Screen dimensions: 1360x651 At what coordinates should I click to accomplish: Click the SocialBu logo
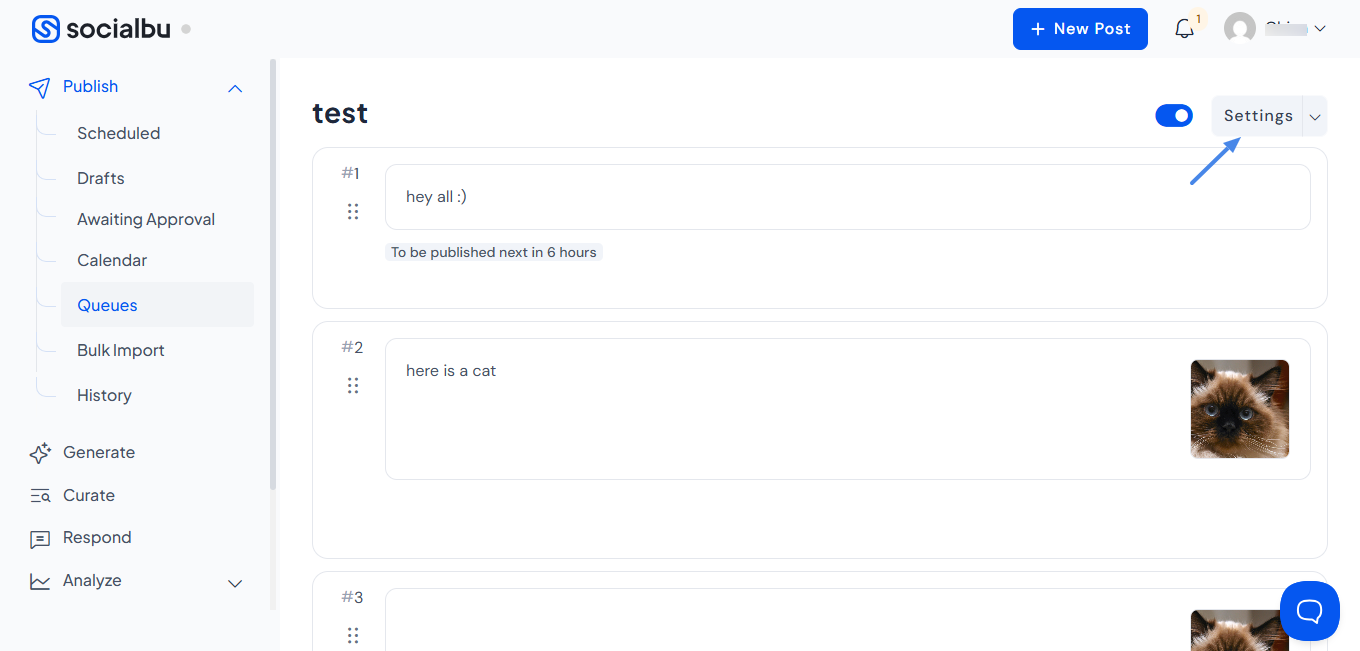pyautogui.click(x=103, y=29)
